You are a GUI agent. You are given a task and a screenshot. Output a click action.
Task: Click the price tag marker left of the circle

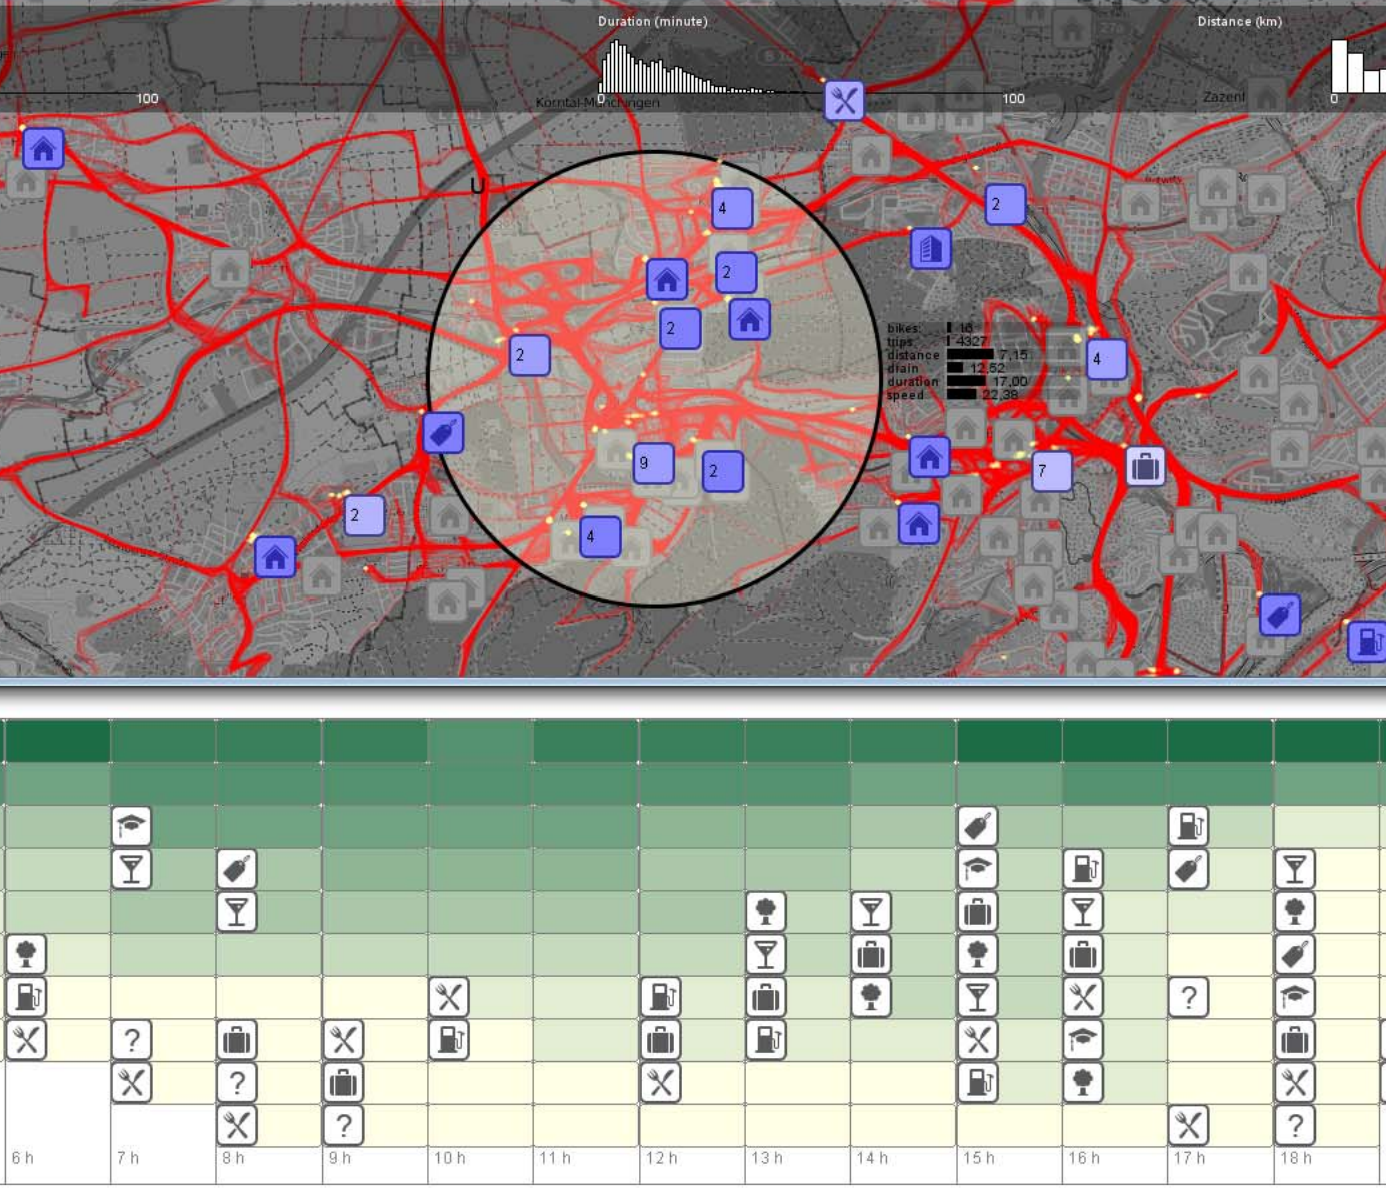pos(442,432)
